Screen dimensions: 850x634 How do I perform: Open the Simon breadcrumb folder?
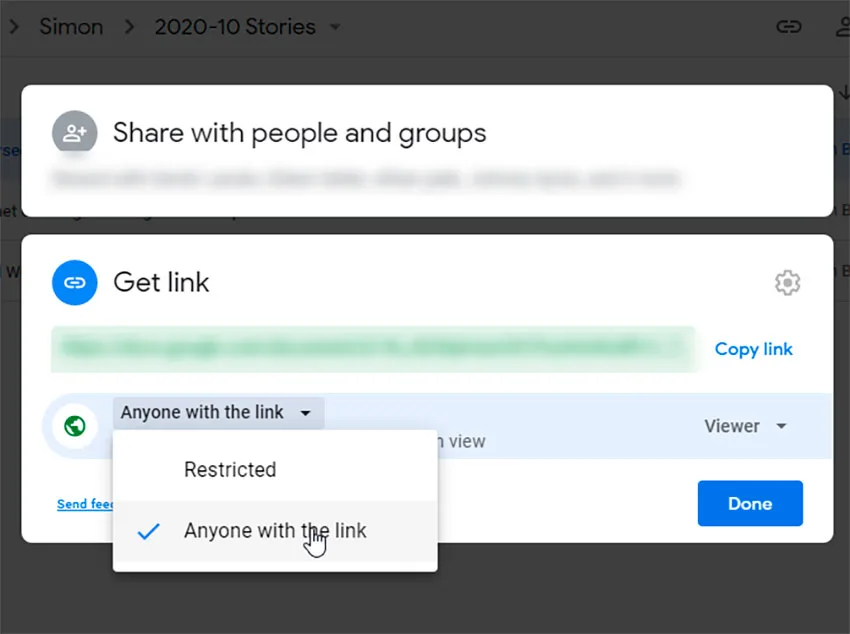click(71, 27)
